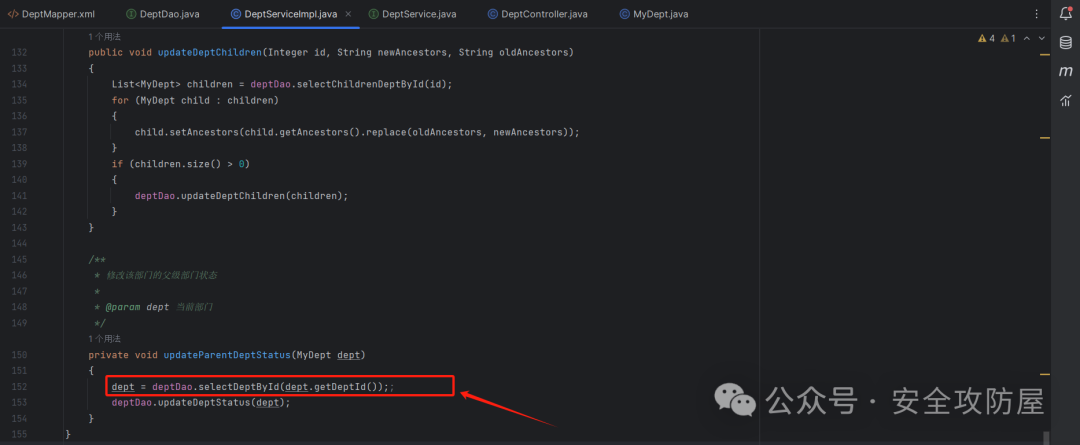
Task: Click MyDept parameter type on line 150
Action: 313,355
